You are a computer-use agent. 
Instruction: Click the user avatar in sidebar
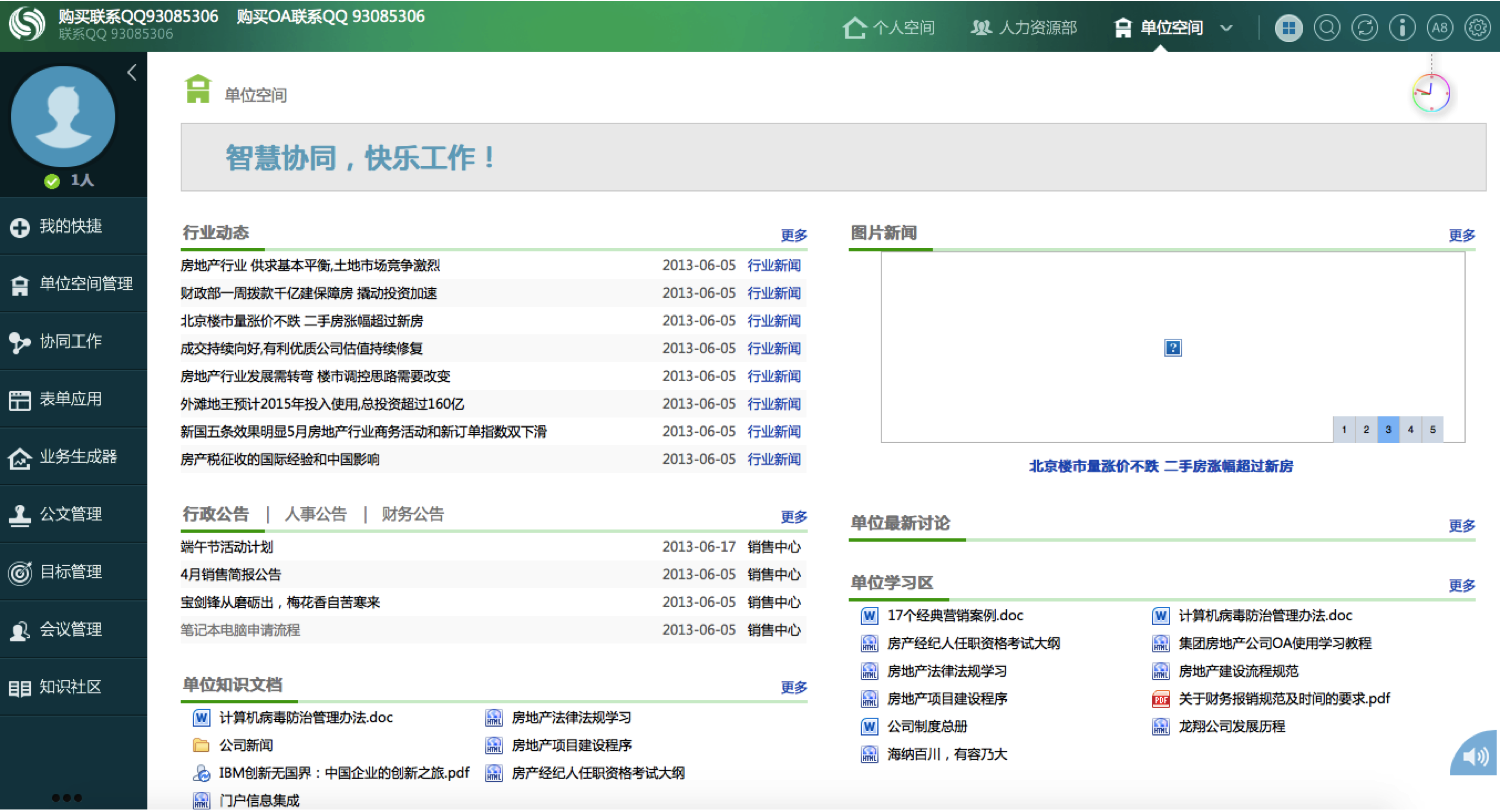click(x=63, y=117)
